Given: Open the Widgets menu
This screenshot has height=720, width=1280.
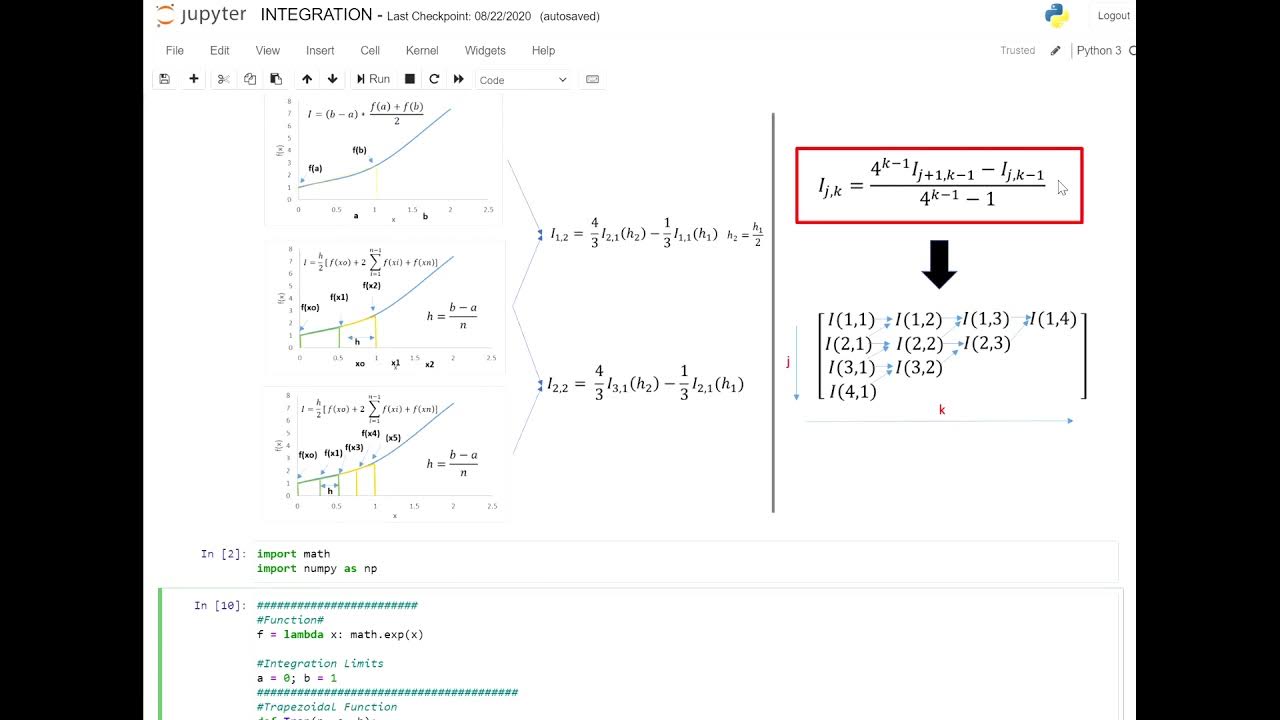Looking at the screenshot, I should tap(485, 50).
